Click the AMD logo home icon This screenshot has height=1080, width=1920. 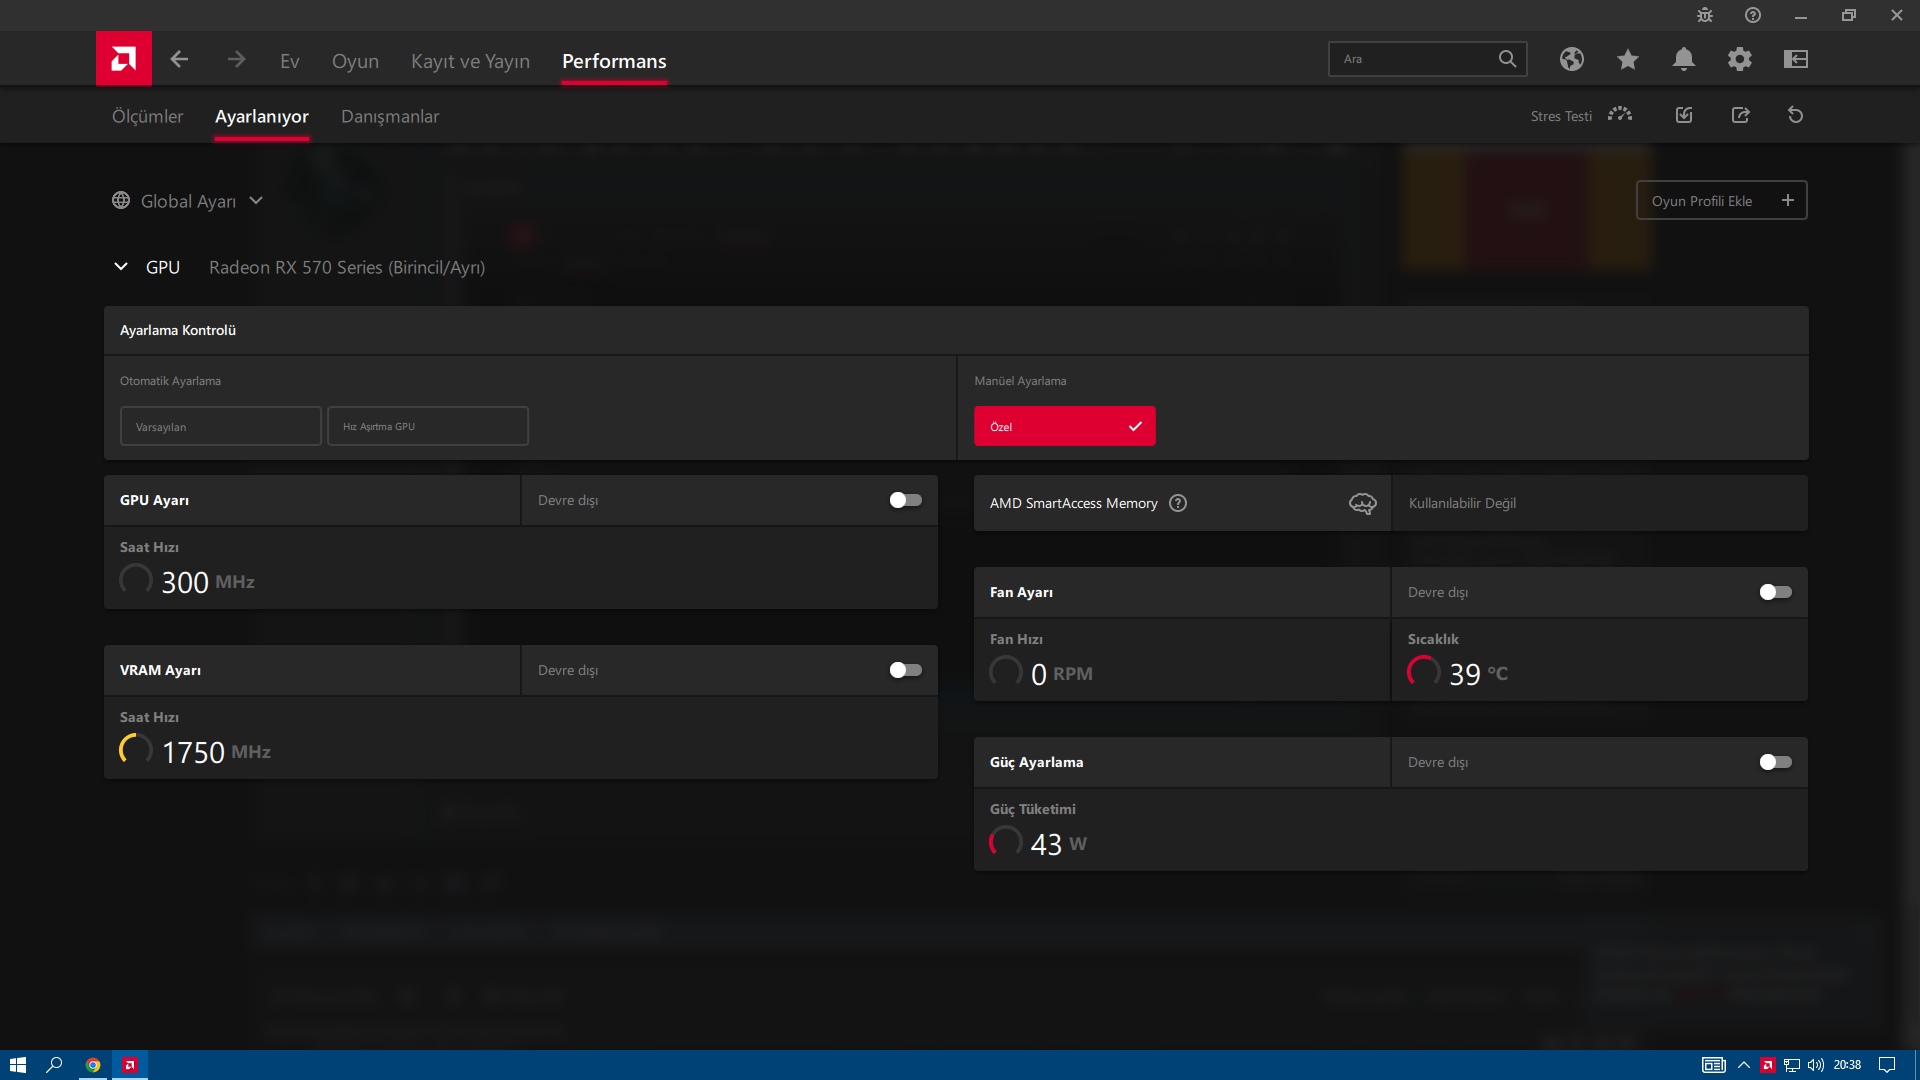click(124, 59)
